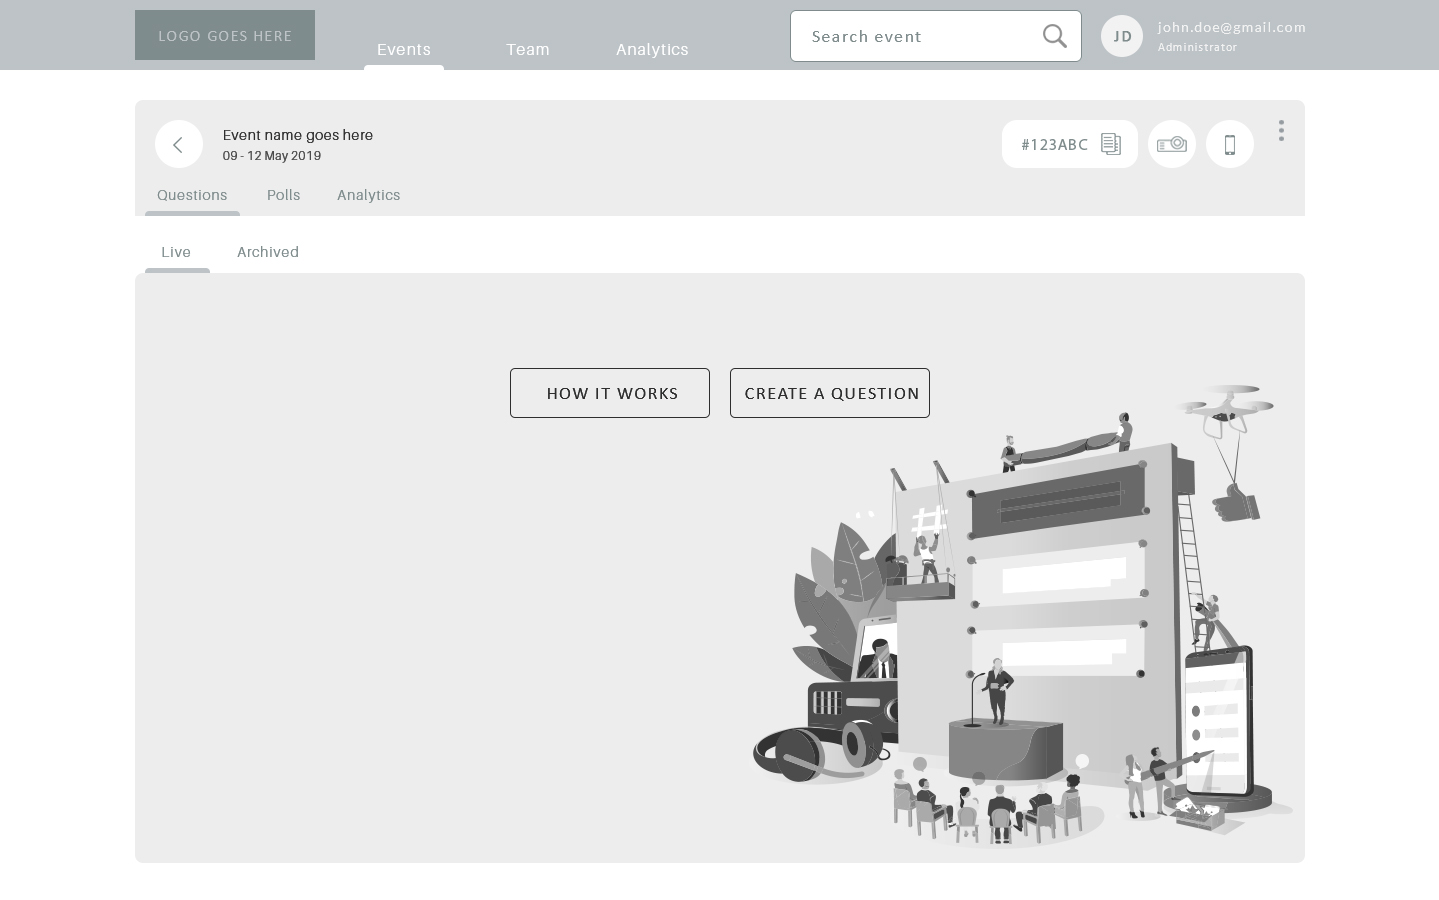Image resolution: width=1439 pixels, height=900 pixels.
Task: Open the projector presentation view
Action: click(x=1171, y=144)
